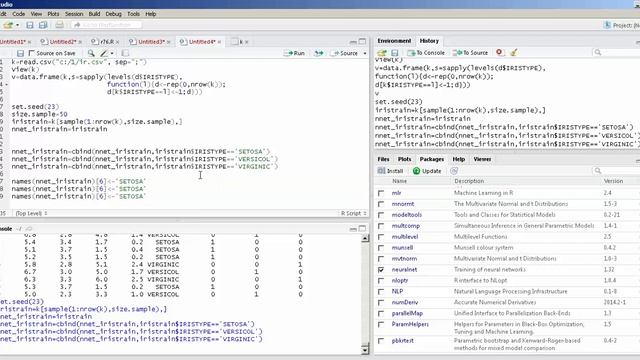This screenshot has height=360, width=640.
Task: Check the numDeriv package checkbox
Action: [x=381, y=303]
